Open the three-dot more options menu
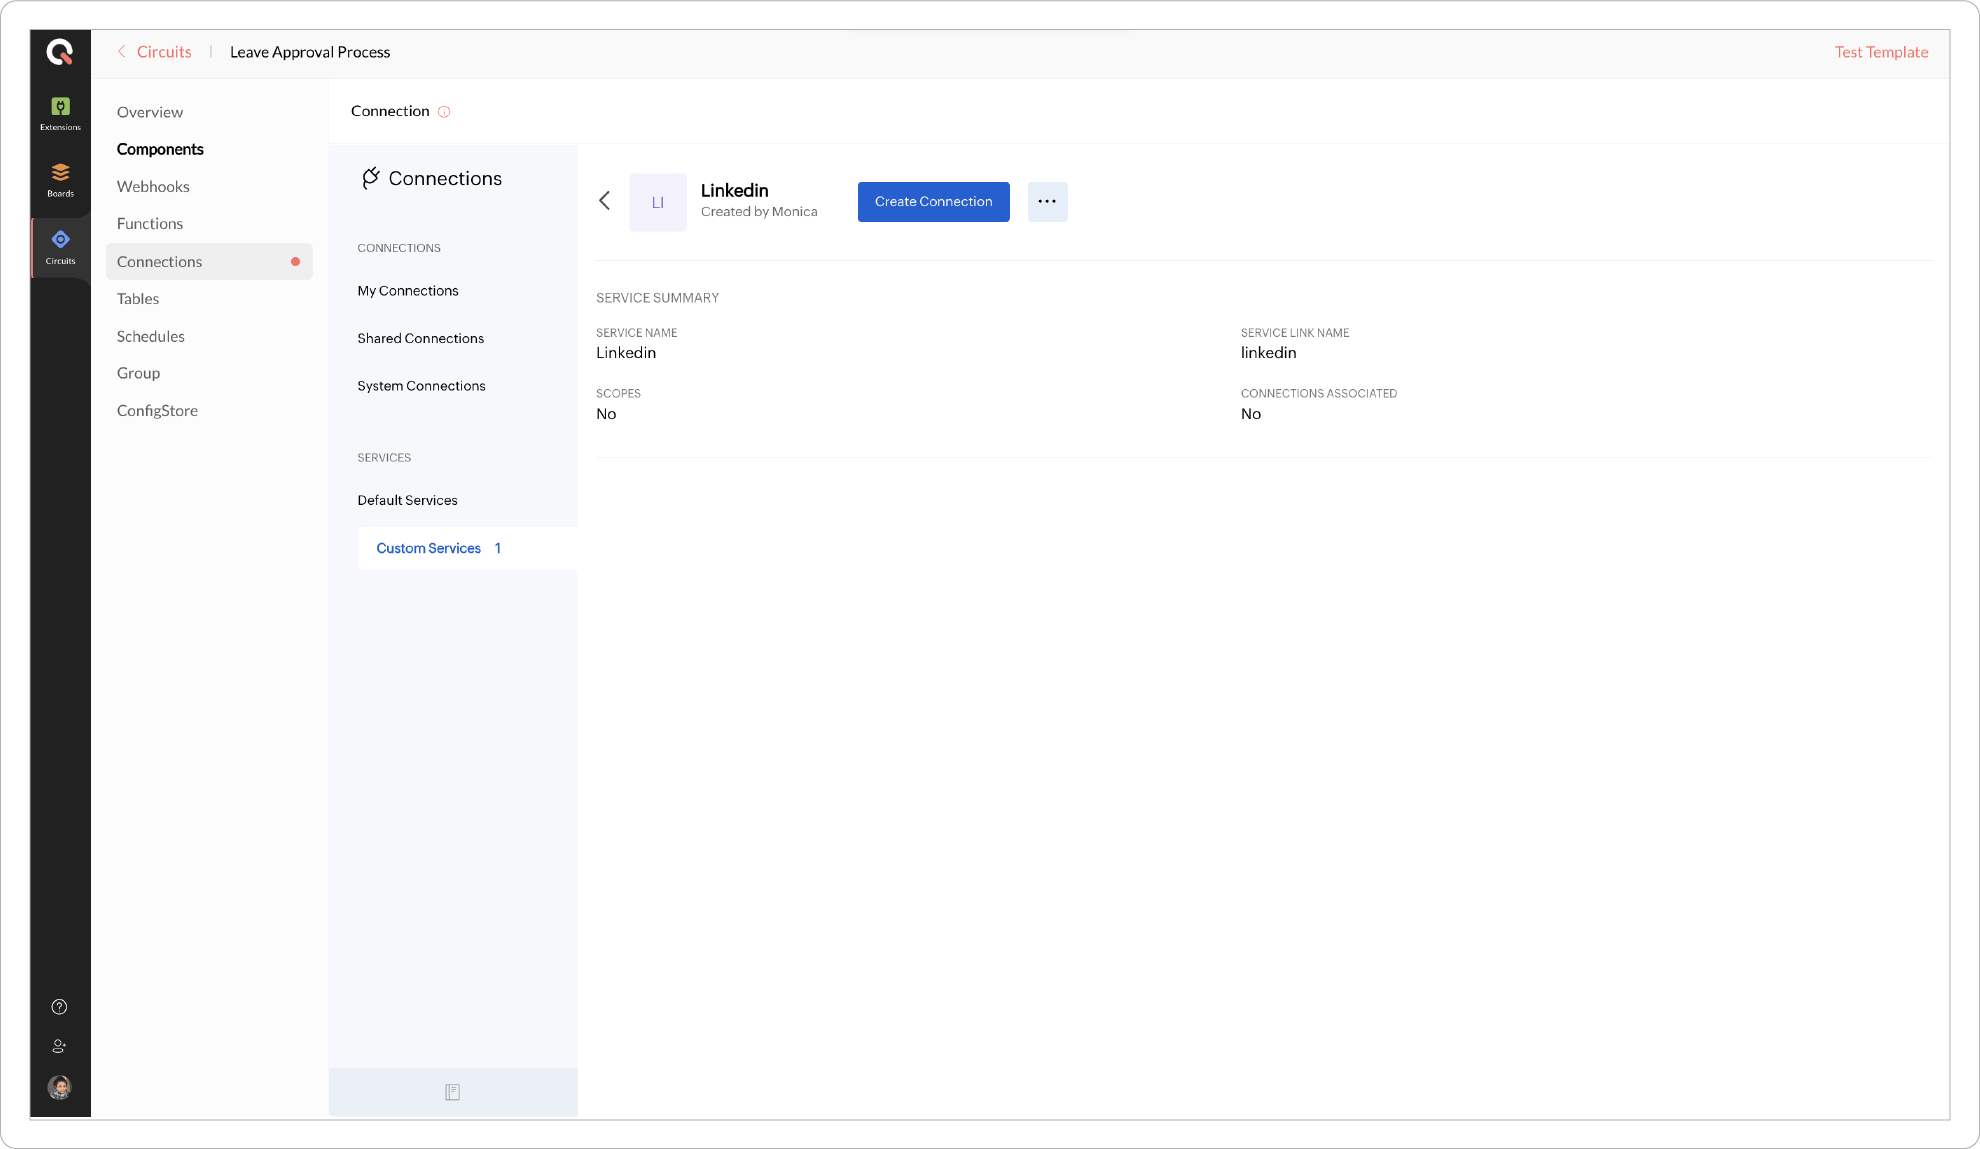Image resolution: width=1980 pixels, height=1149 pixels. coord(1047,202)
